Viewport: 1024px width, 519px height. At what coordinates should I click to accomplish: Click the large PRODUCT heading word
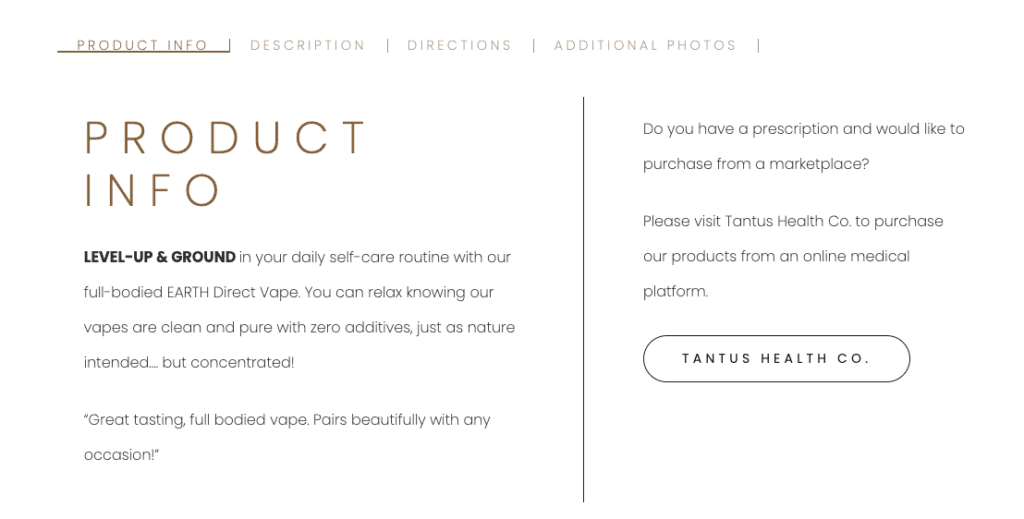tap(226, 138)
